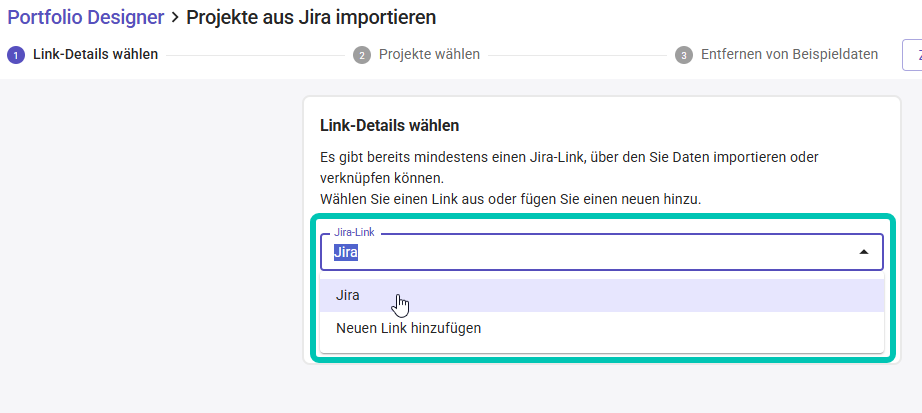Go to step 3 Entfernen von Beispieldaten
The width and height of the screenshot is (922, 413).
tap(776, 55)
